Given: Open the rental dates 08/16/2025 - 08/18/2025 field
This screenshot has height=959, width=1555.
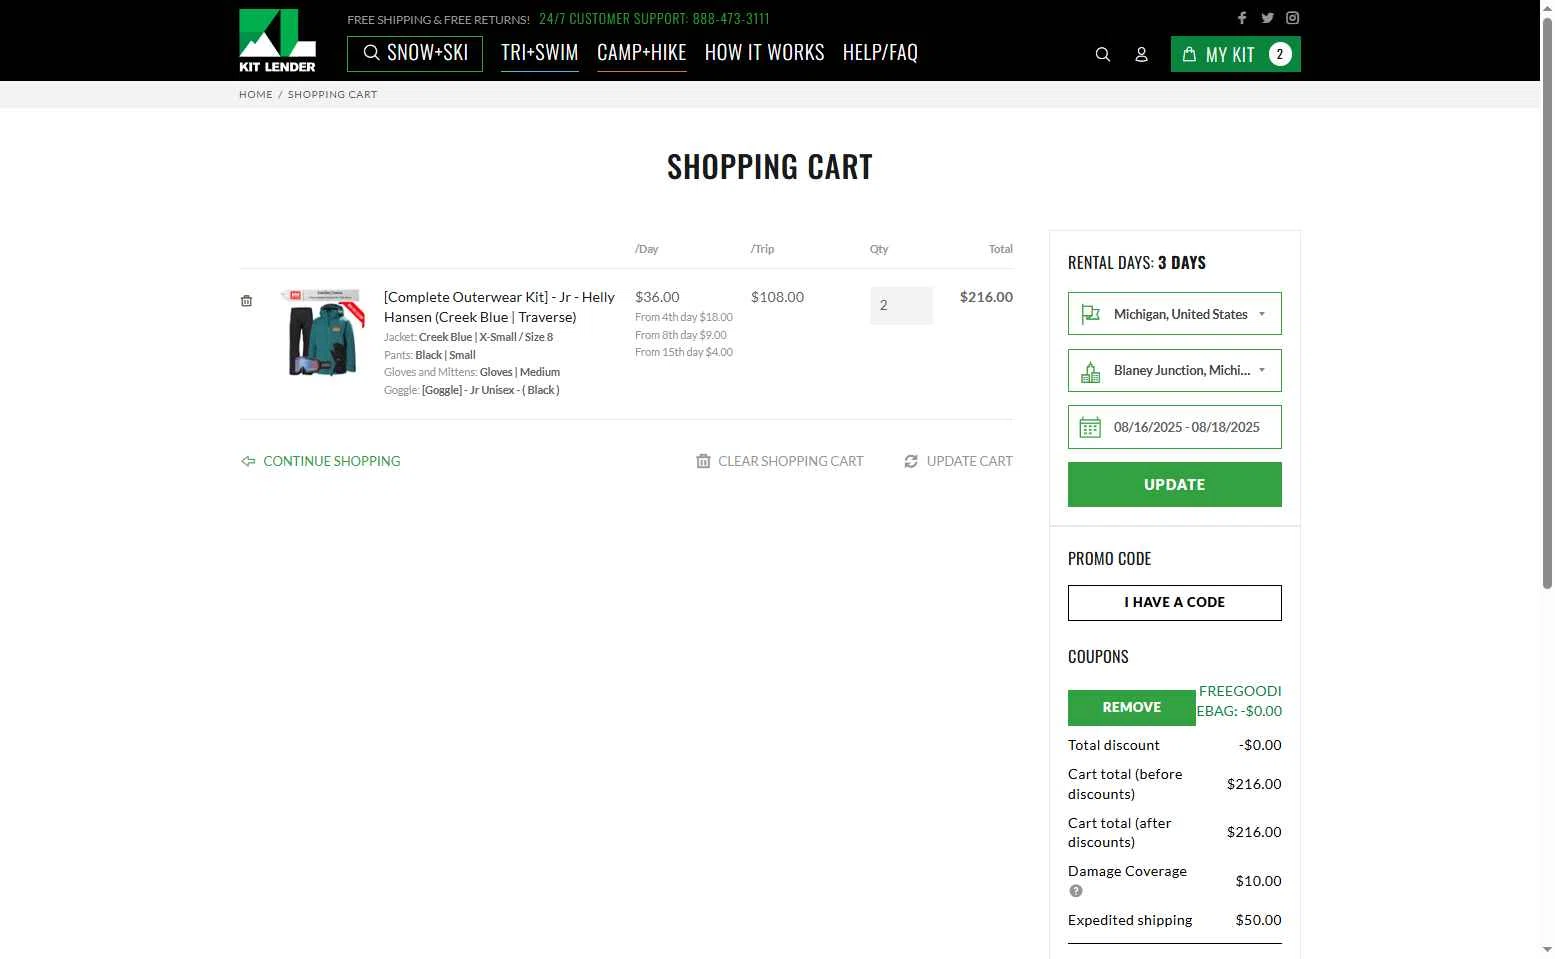Looking at the screenshot, I should (x=1175, y=427).
